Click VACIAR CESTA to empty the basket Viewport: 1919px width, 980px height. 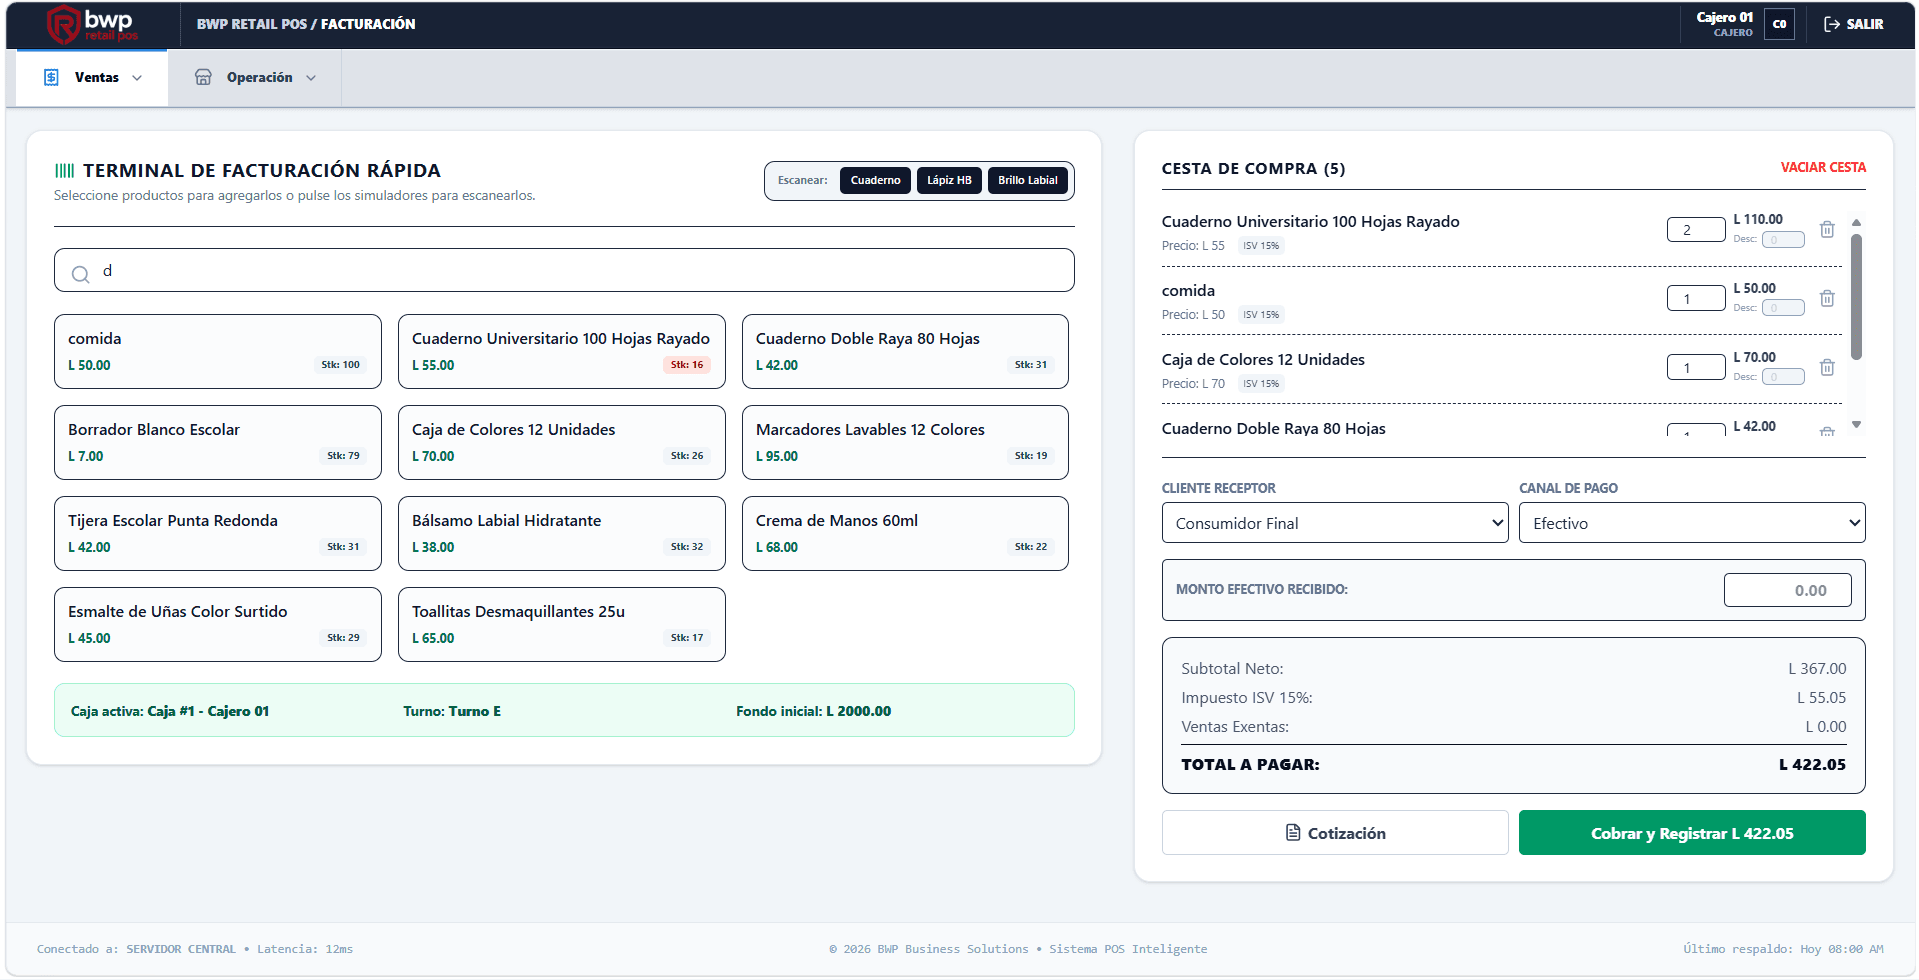pyautogui.click(x=1822, y=167)
